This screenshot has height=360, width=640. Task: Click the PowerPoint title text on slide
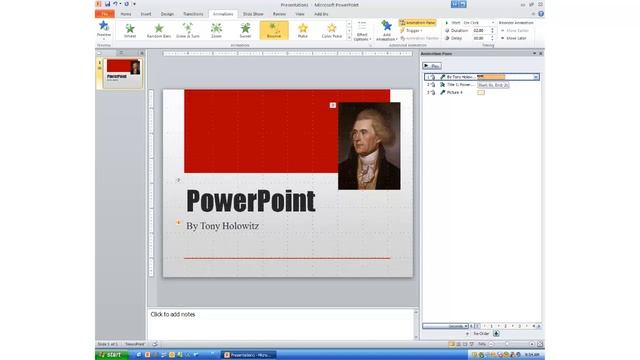click(251, 201)
